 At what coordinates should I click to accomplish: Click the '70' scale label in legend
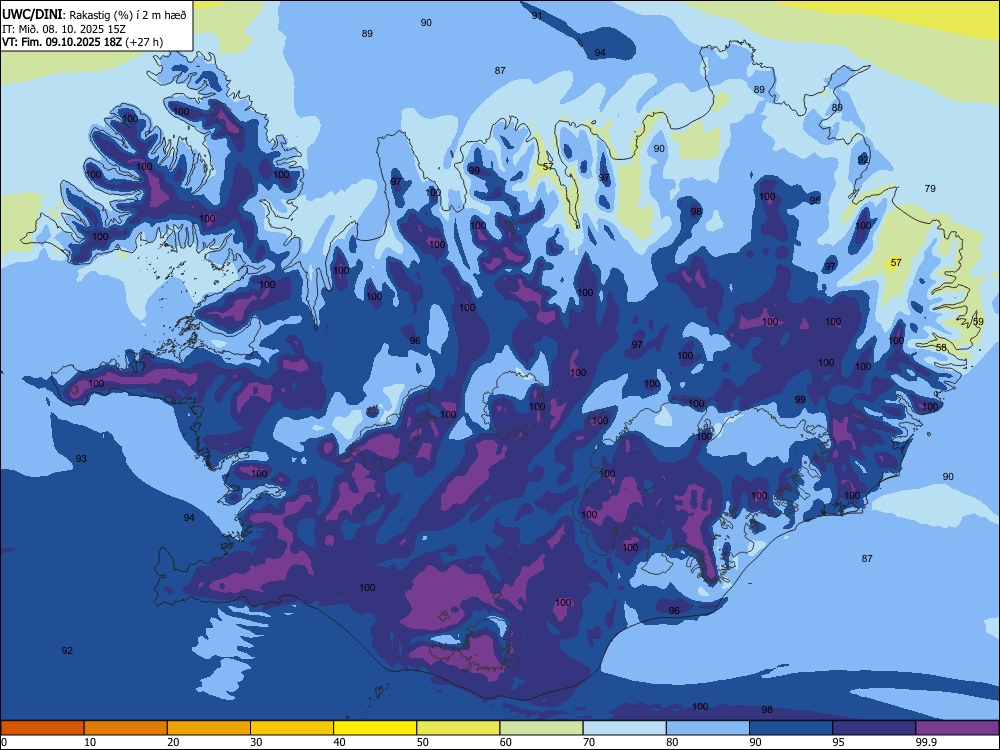click(x=589, y=742)
